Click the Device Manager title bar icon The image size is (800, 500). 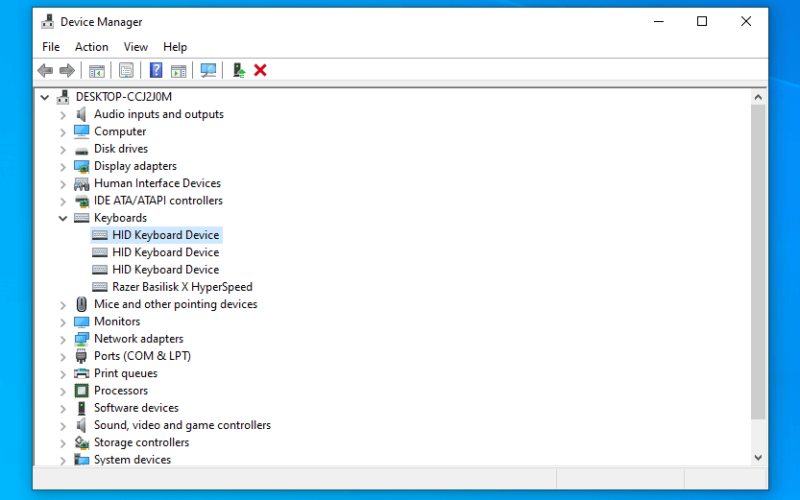47,21
